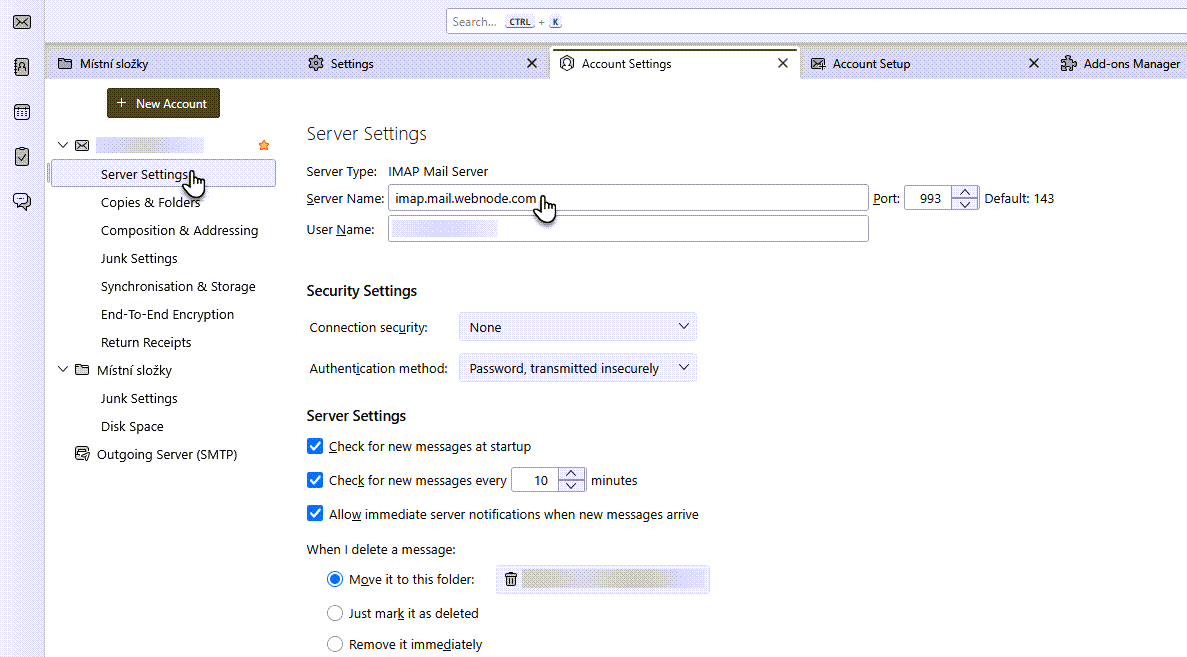Collapse the Místní složky tree node
This screenshot has height=657, width=1187.
pyautogui.click(x=63, y=370)
